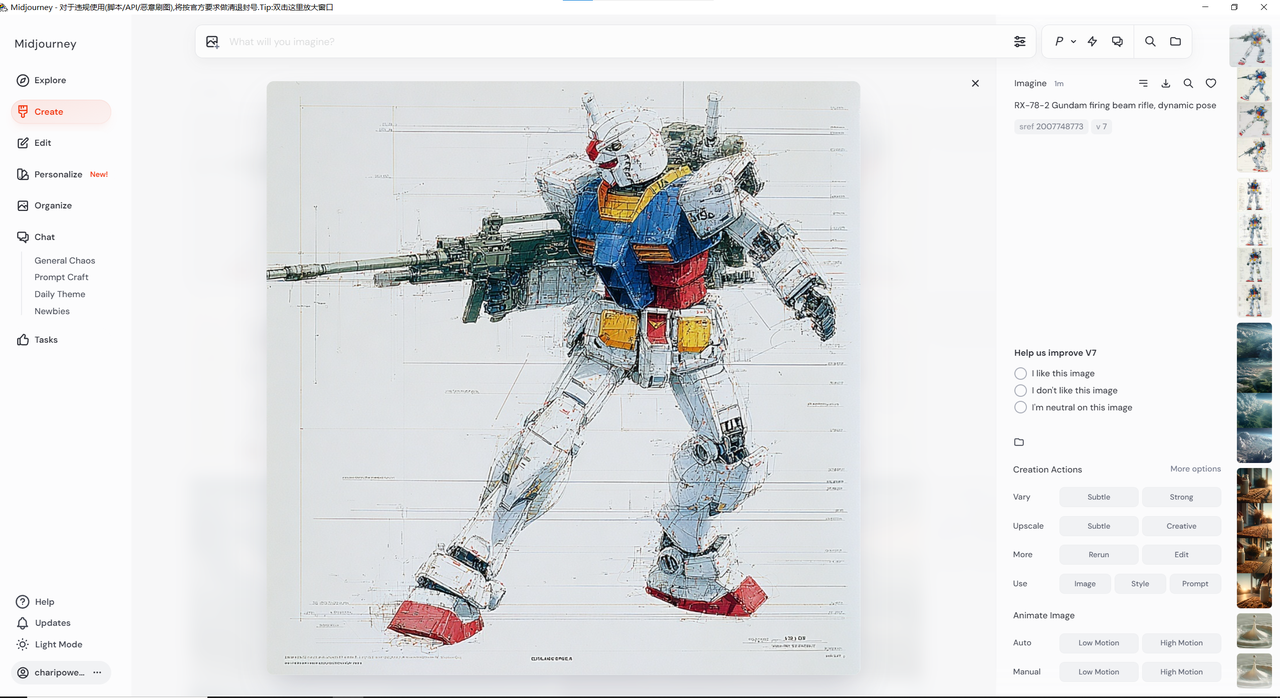Toggle the P personalization button

pos(1059,42)
